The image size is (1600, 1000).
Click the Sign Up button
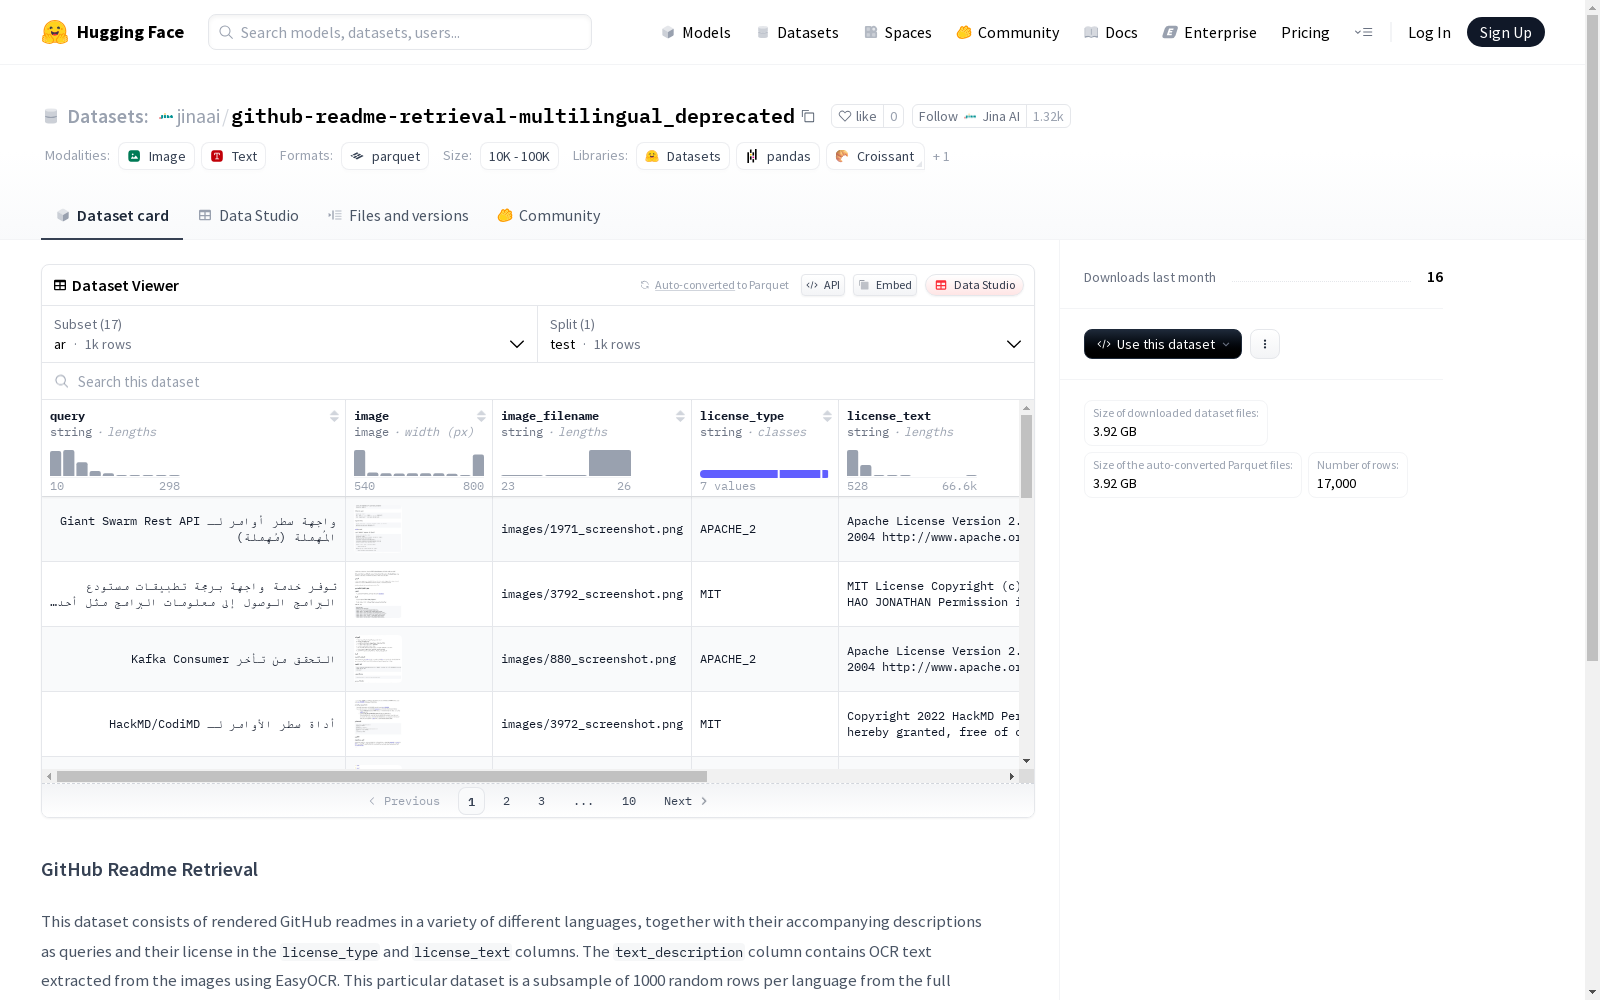tap(1505, 32)
